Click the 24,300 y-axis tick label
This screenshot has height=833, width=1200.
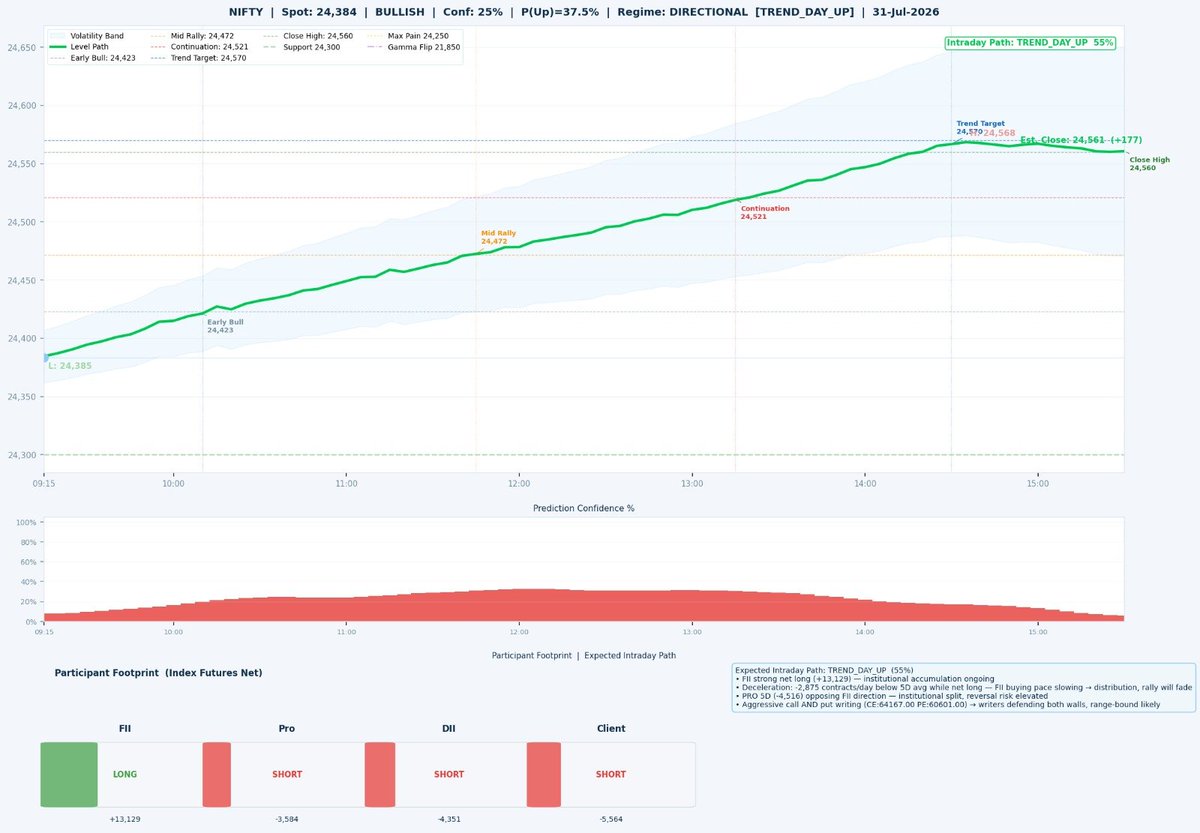tap(22, 455)
